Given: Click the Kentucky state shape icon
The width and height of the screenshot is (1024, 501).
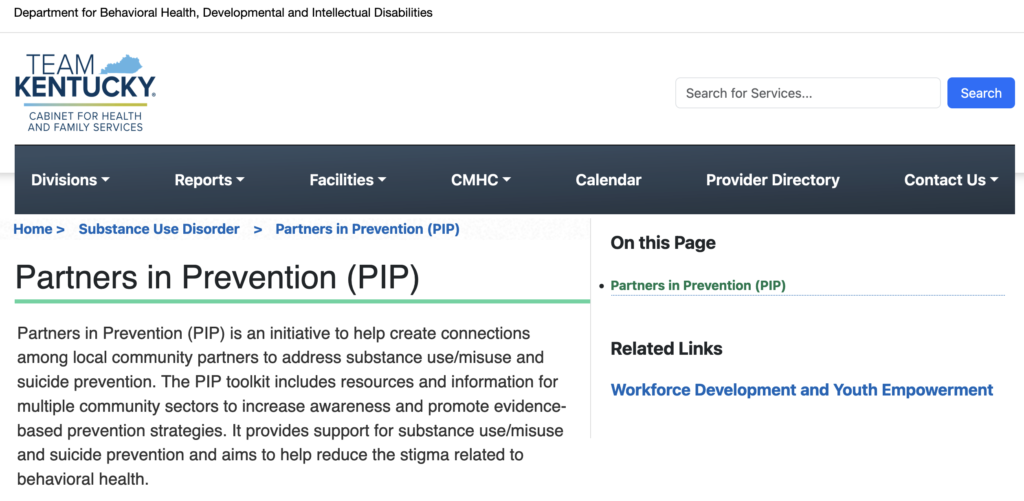Looking at the screenshot, I should coord(121,64).
